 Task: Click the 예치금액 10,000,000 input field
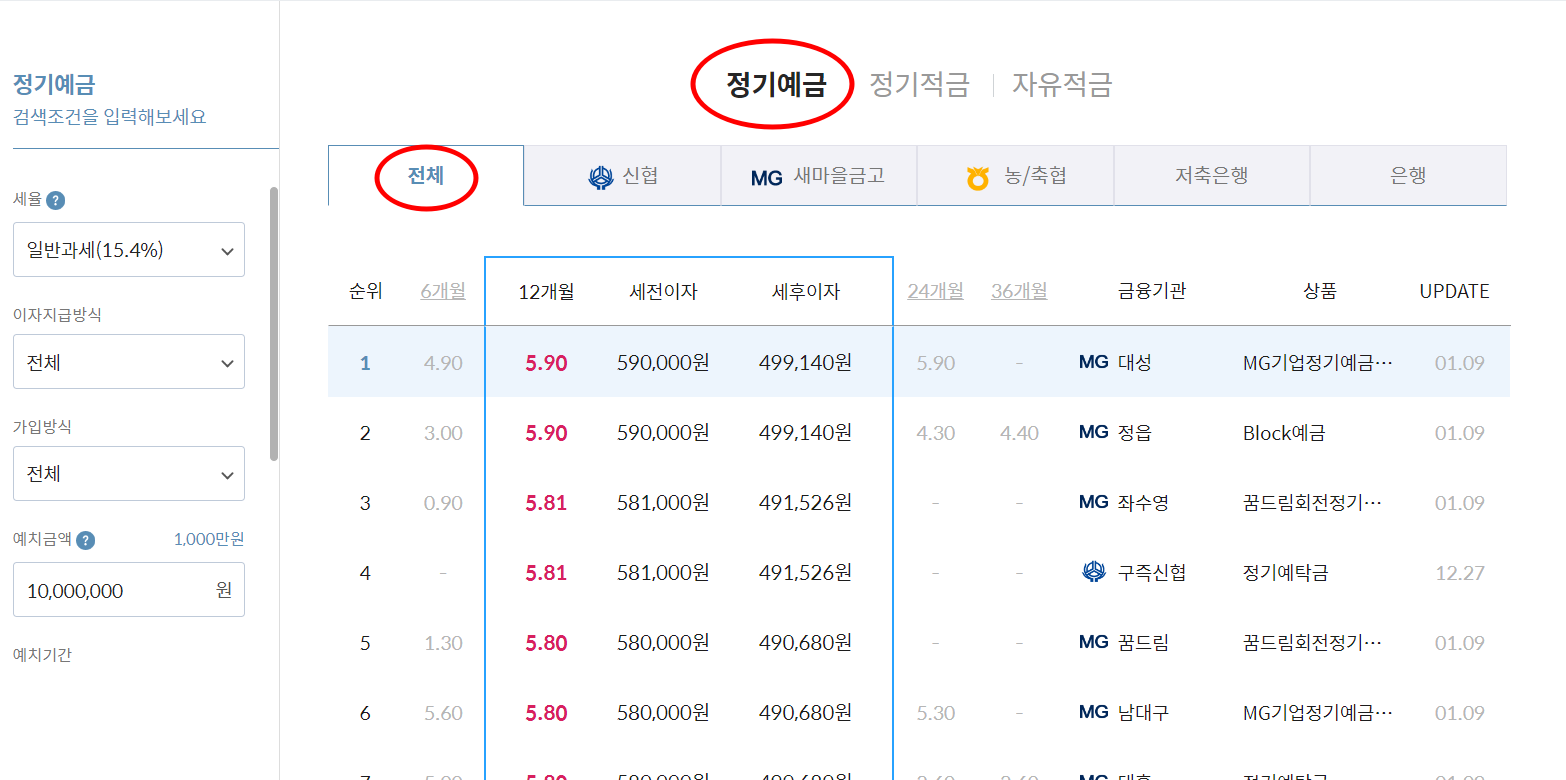[129, 590]
